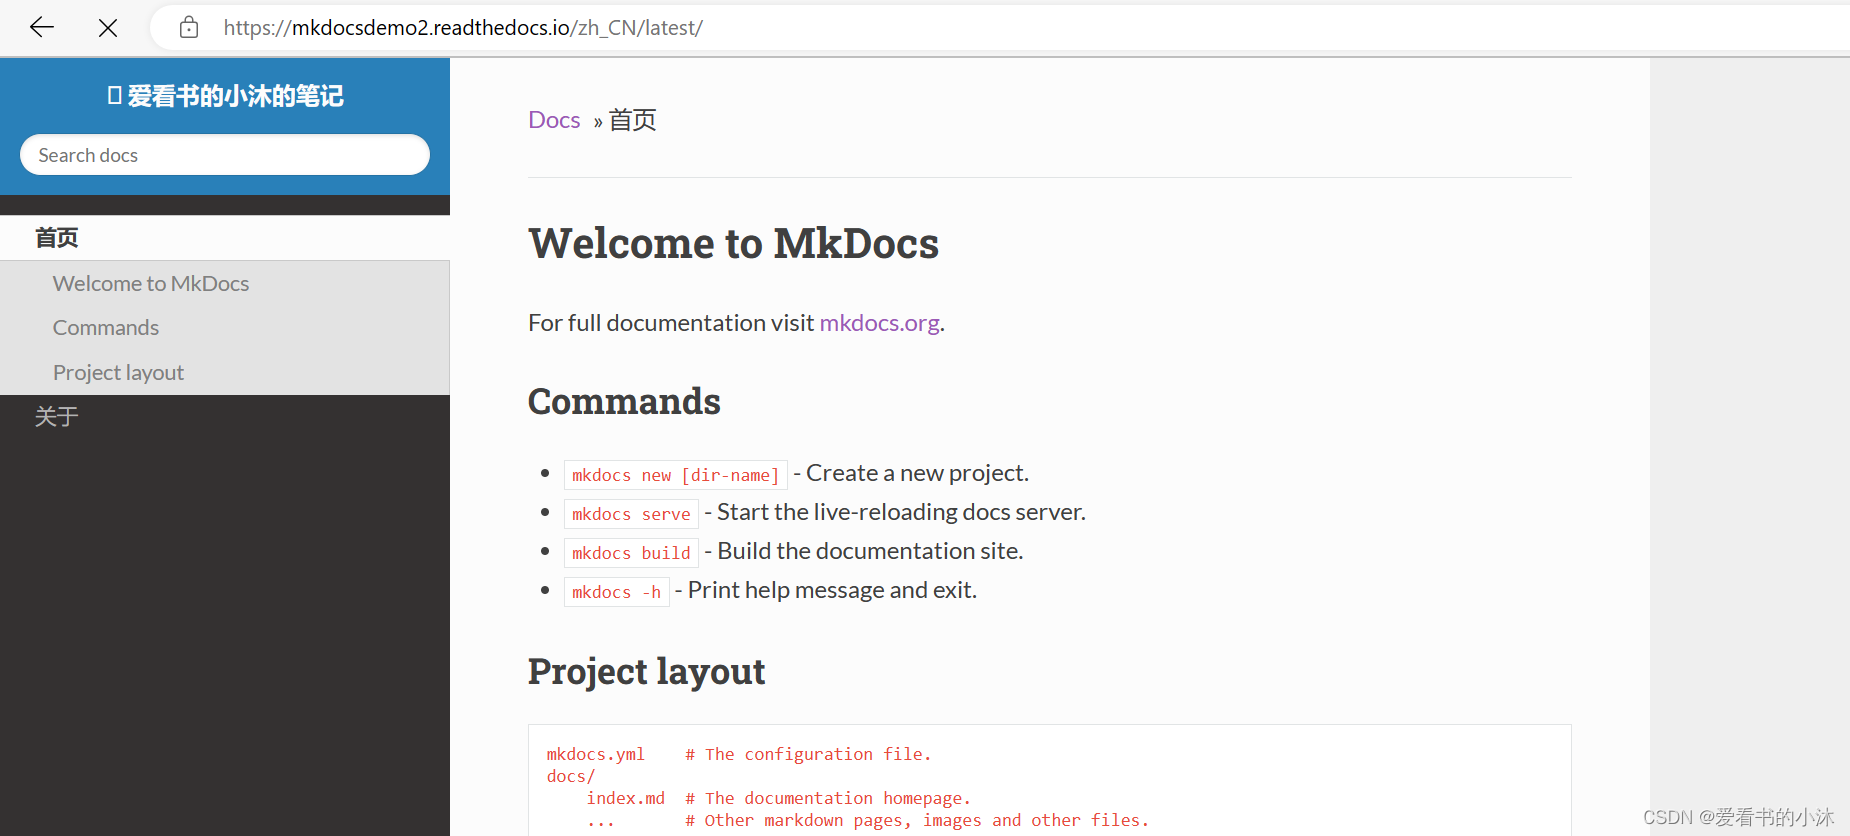
Task: Click 'docs/' line in the code block
Action: pyautogui.click(x=571, y=776)
